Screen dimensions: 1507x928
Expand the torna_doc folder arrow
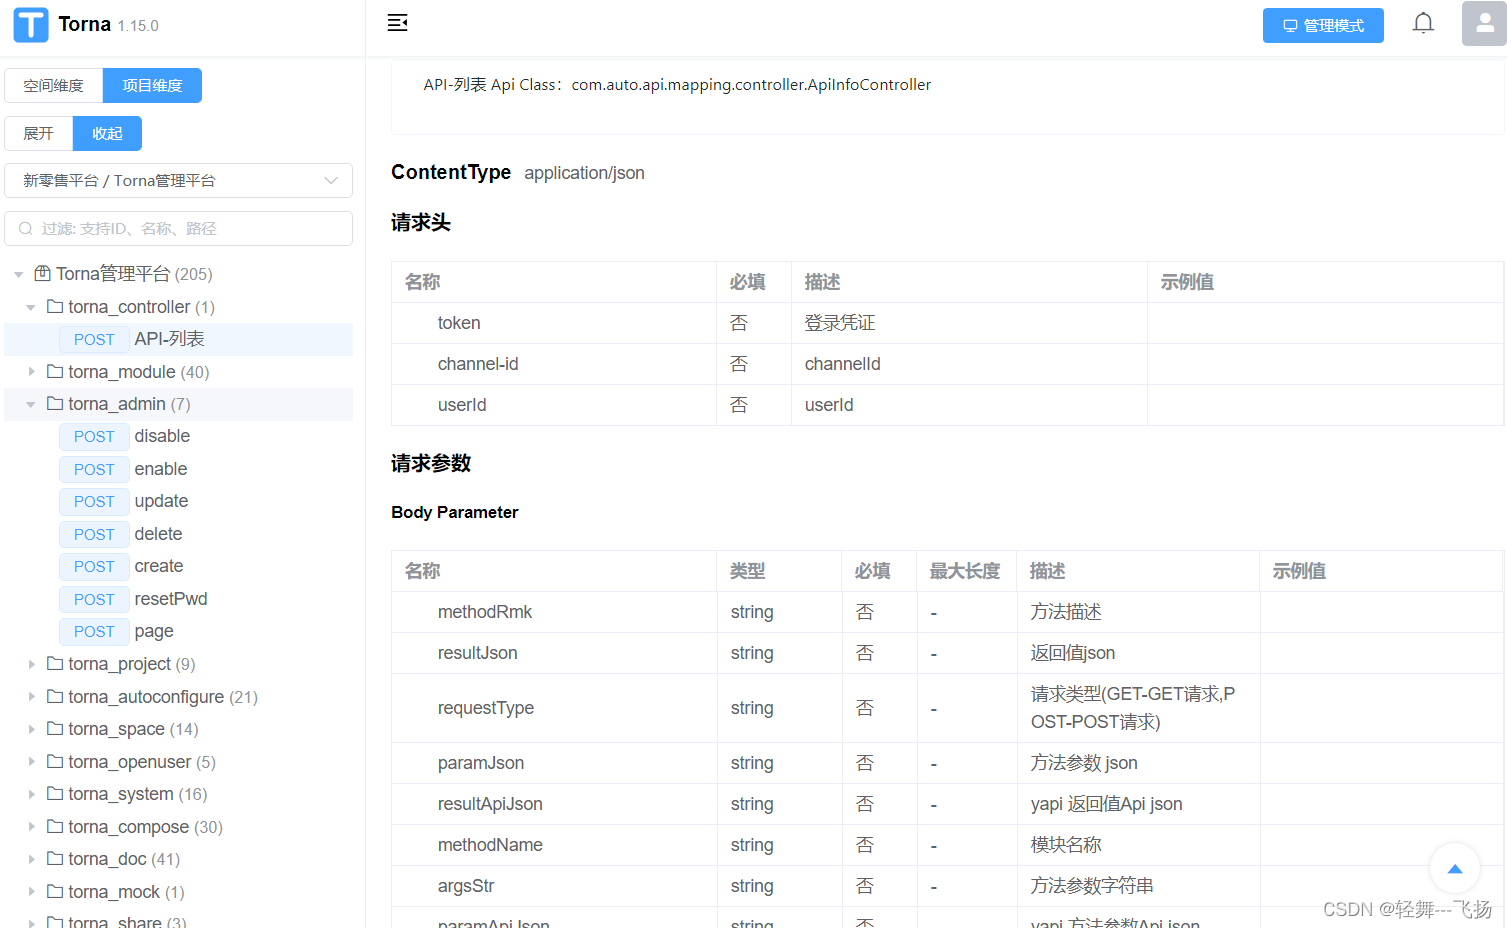click(x=31, y=859)
